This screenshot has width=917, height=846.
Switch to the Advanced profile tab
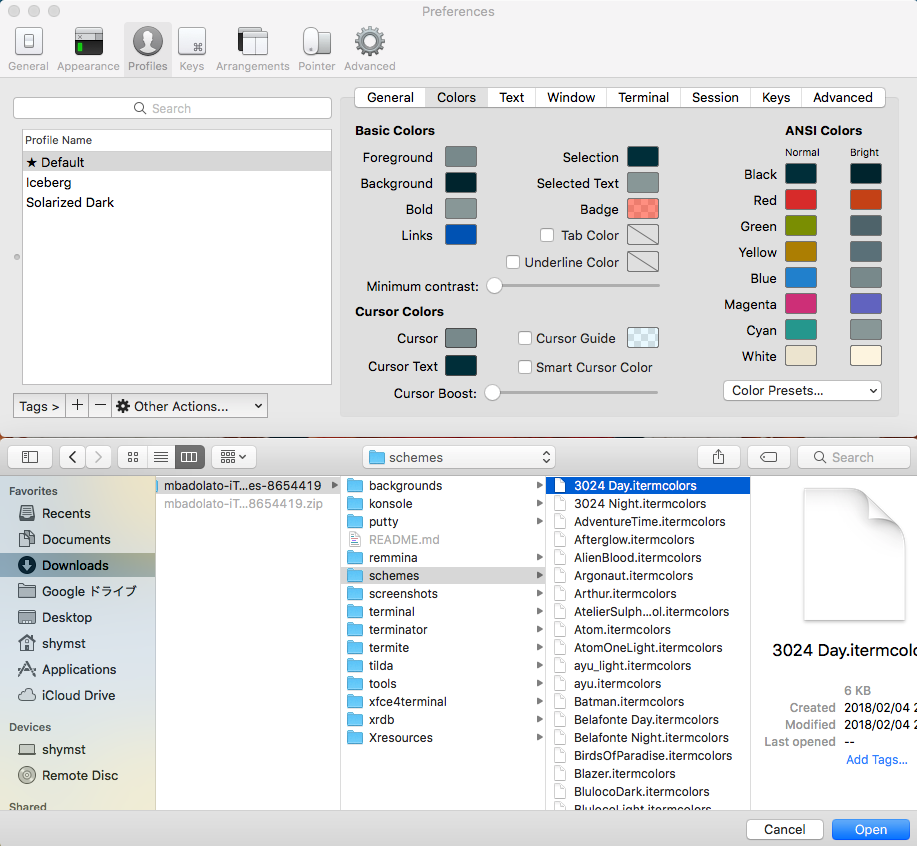coord(842,98)
